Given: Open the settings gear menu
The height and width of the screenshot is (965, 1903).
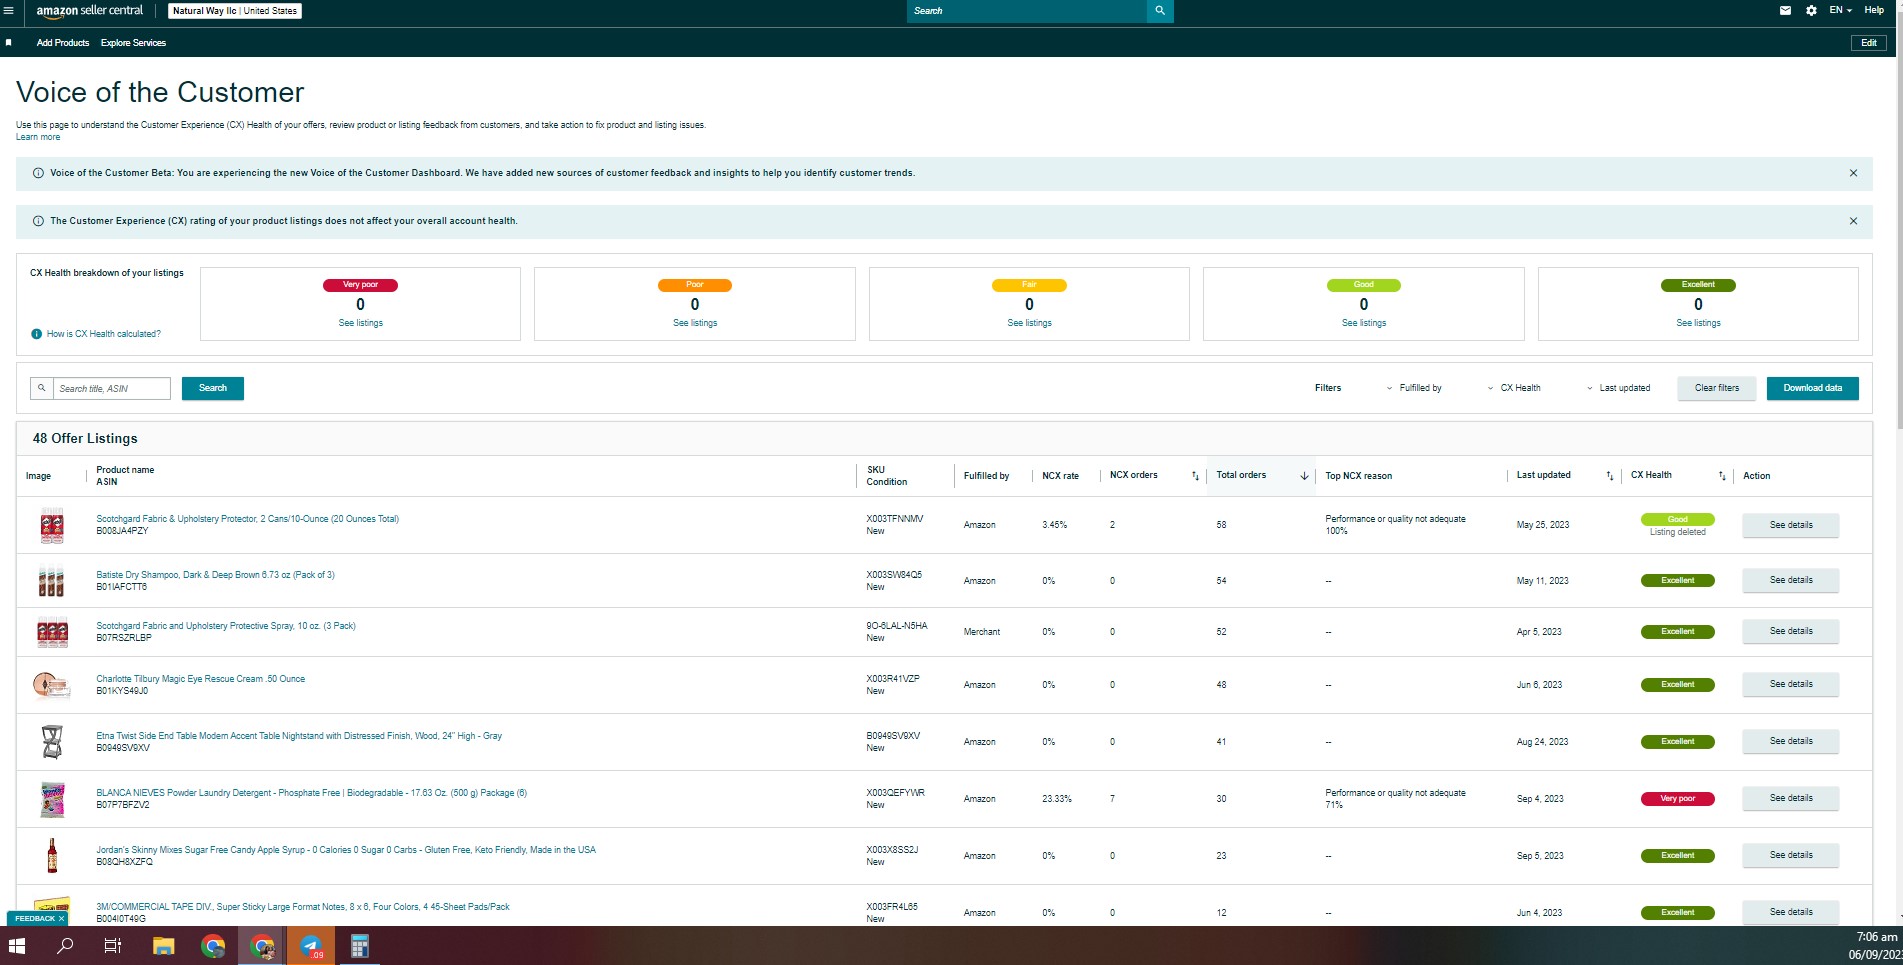Looking at the screenshot, I should tap(1811, 11).
